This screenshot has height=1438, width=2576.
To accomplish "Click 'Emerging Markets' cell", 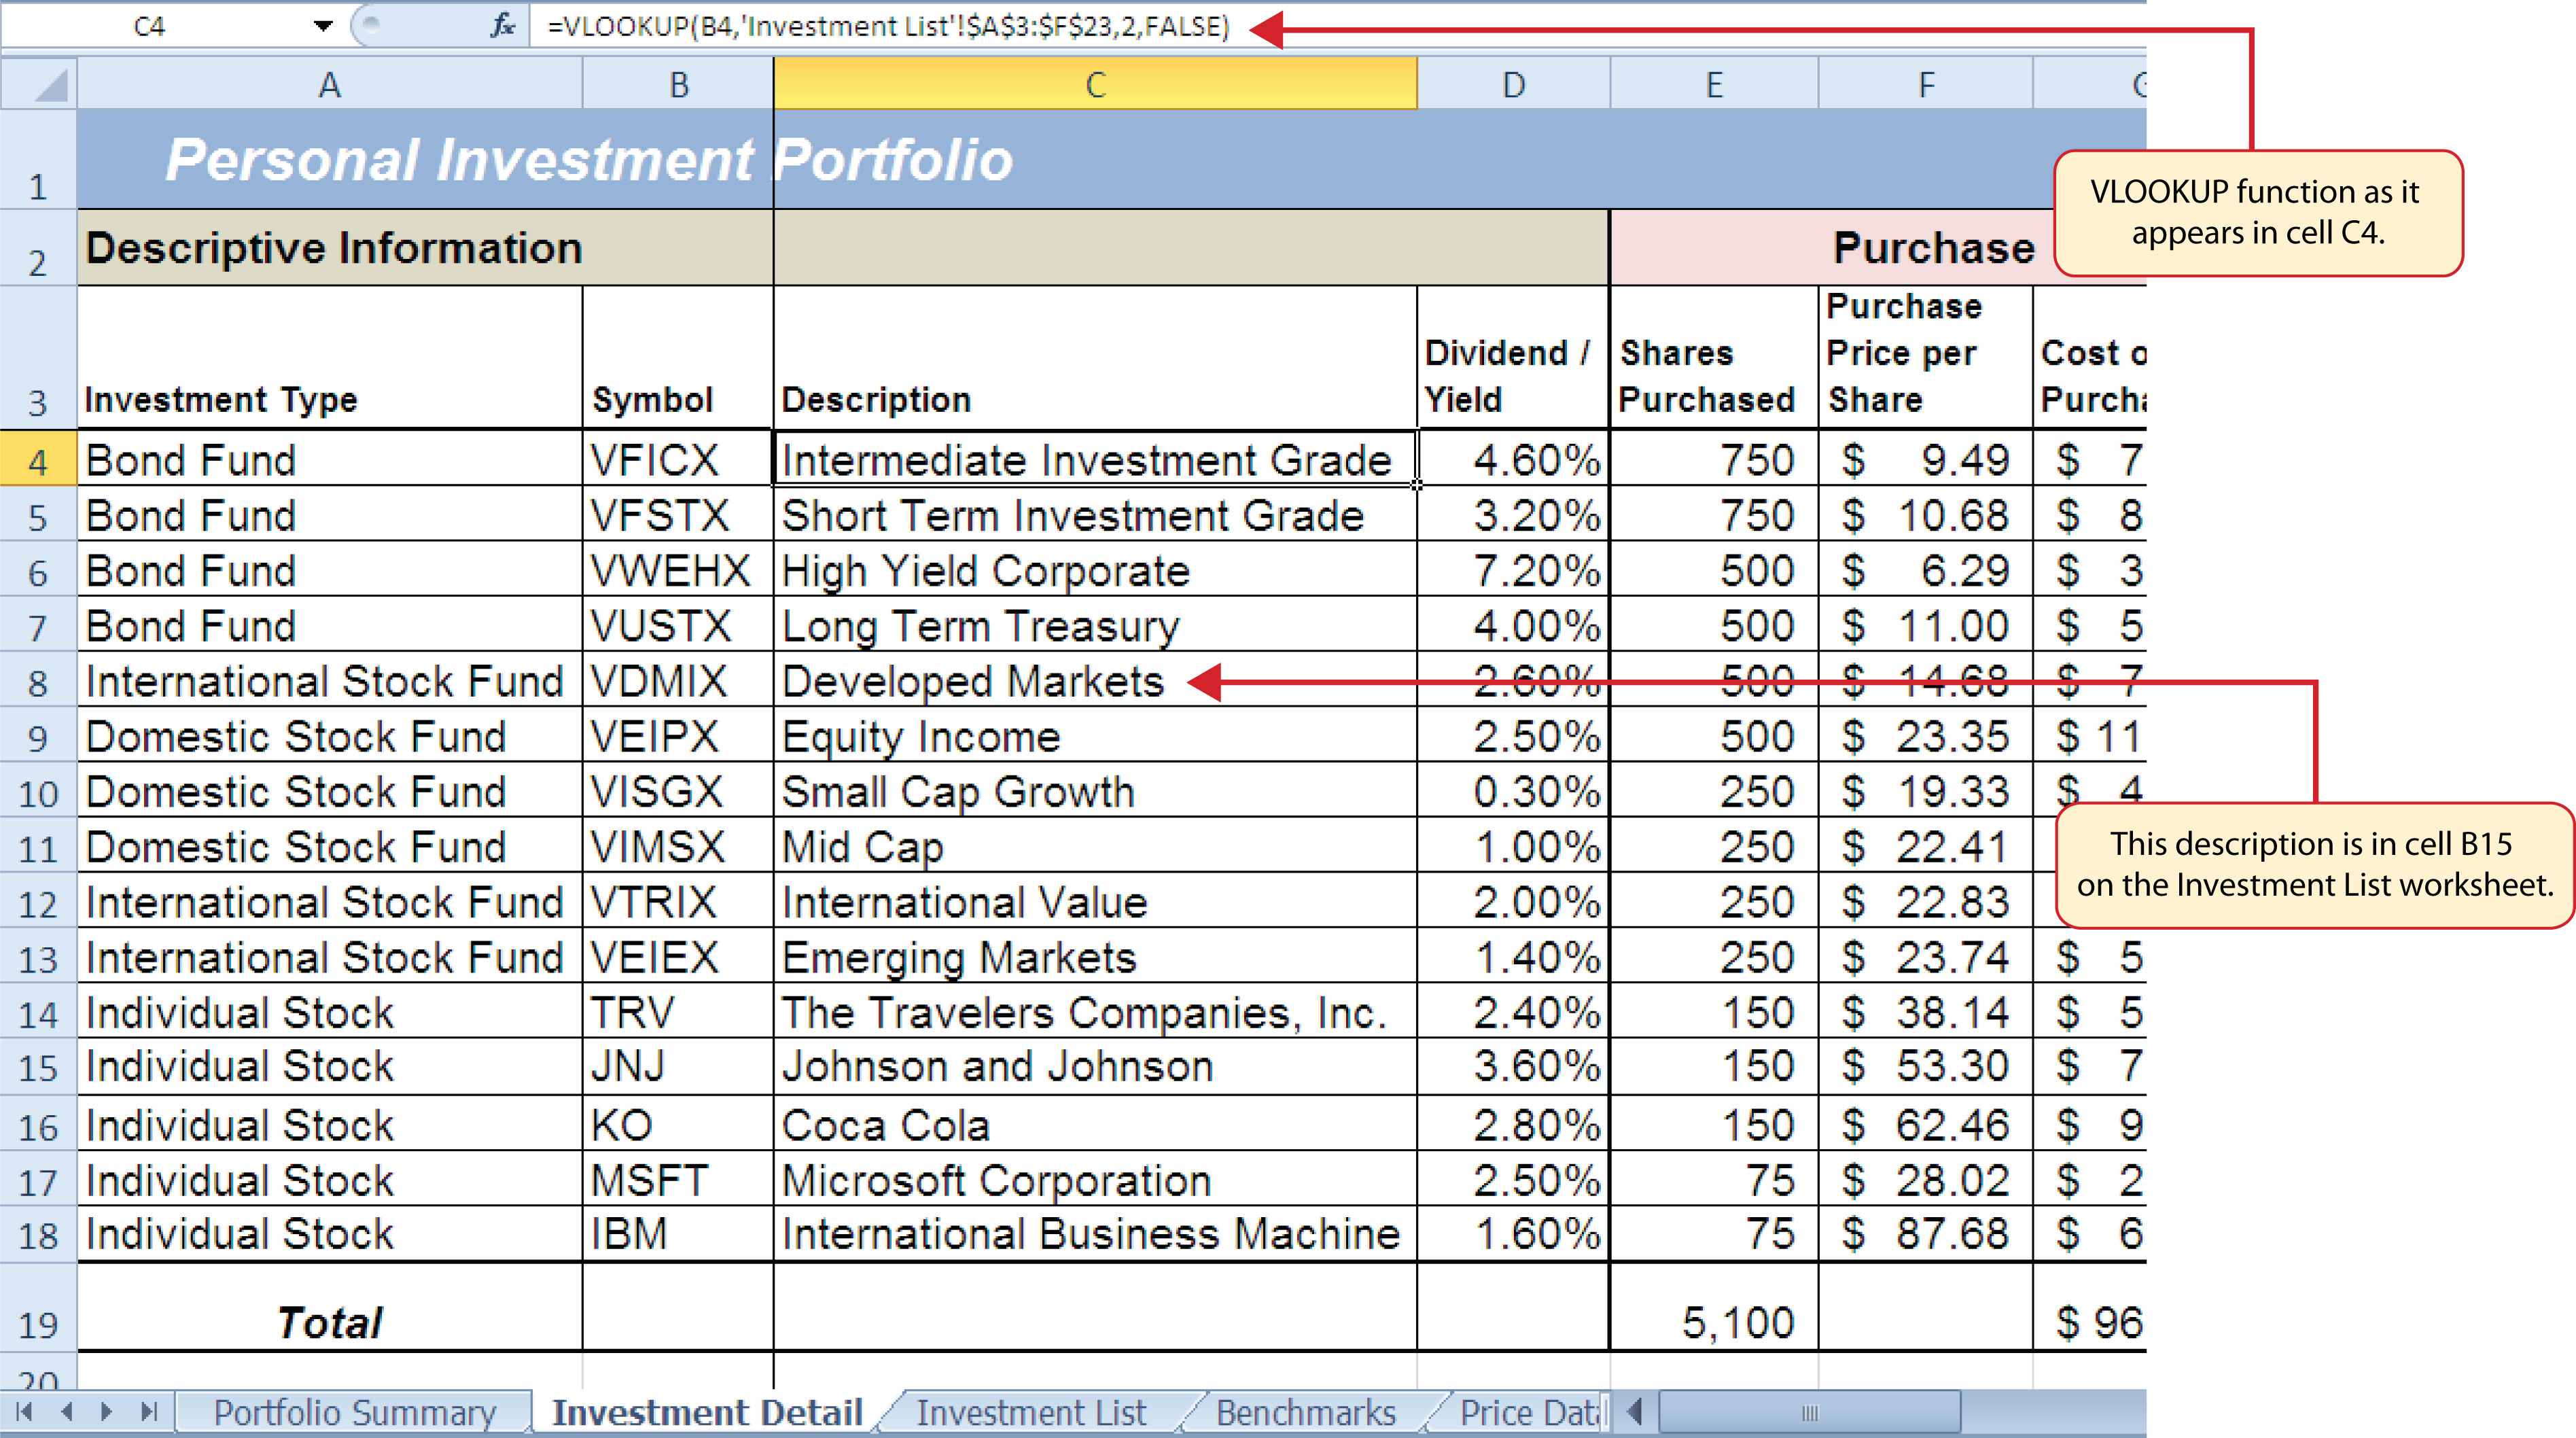I will (1095, 957).
